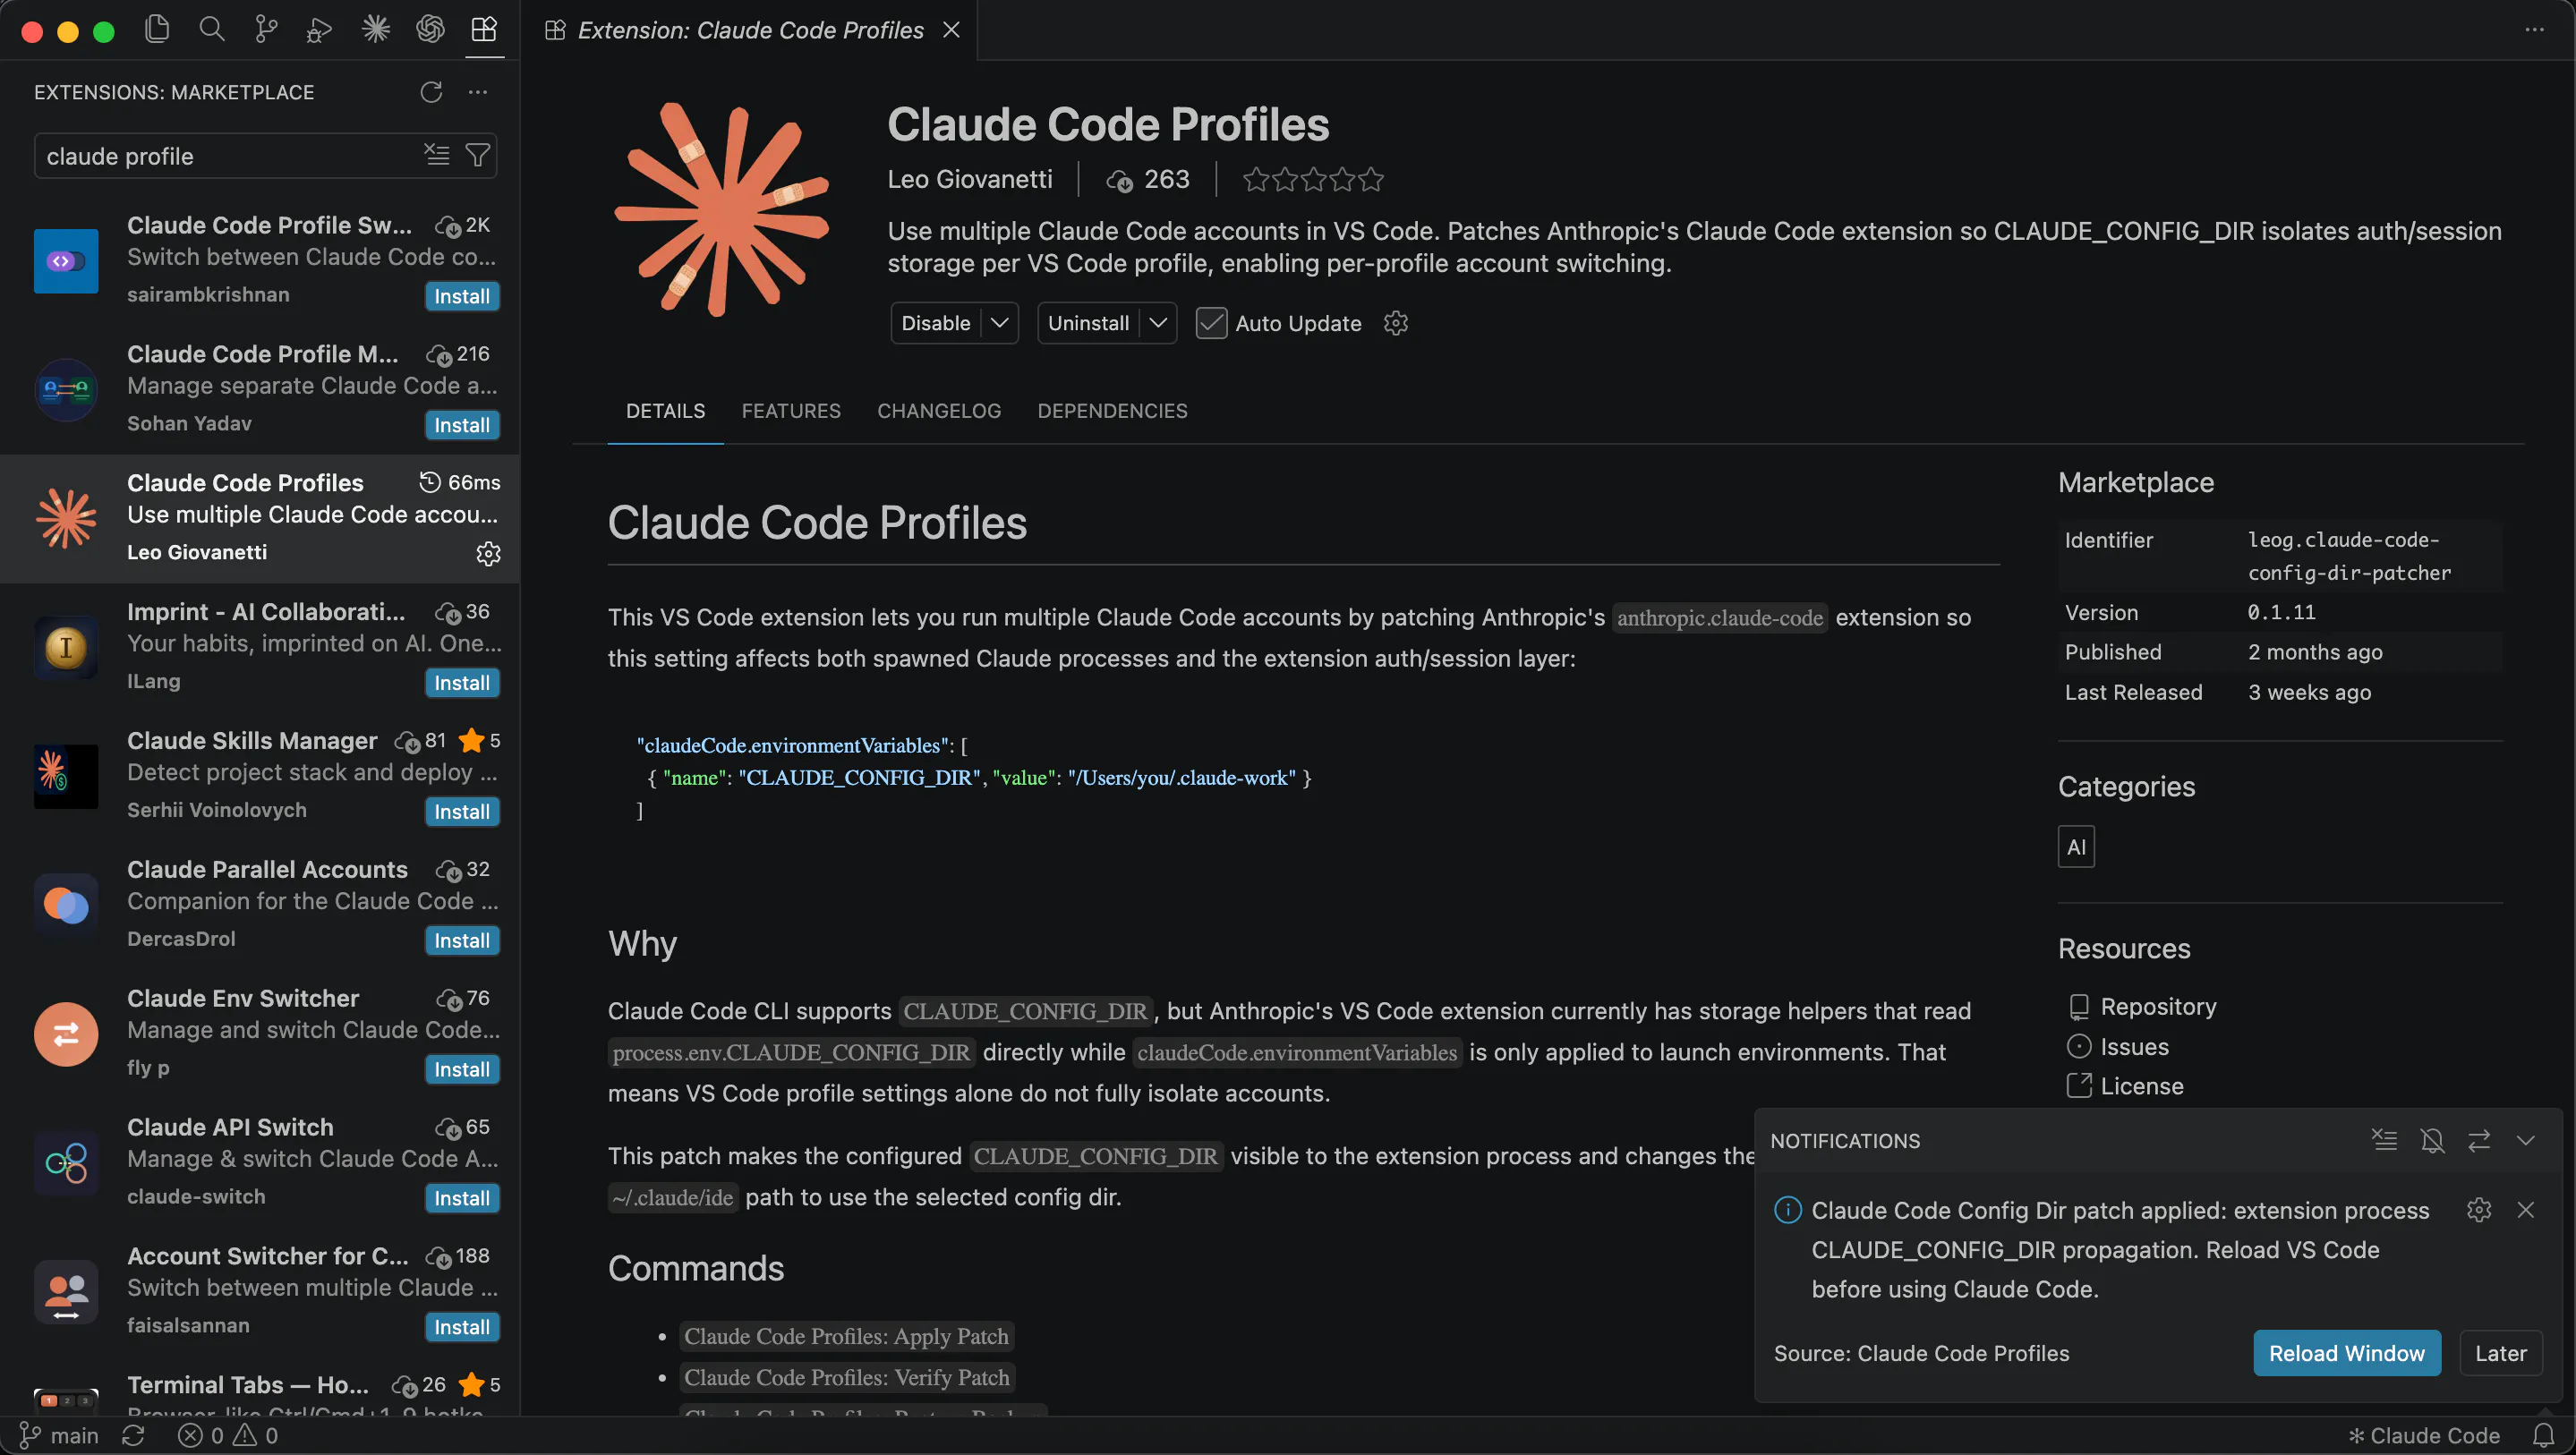
Task: Click the anthropic.claude-code inline code text
Action: (1720, 618)
